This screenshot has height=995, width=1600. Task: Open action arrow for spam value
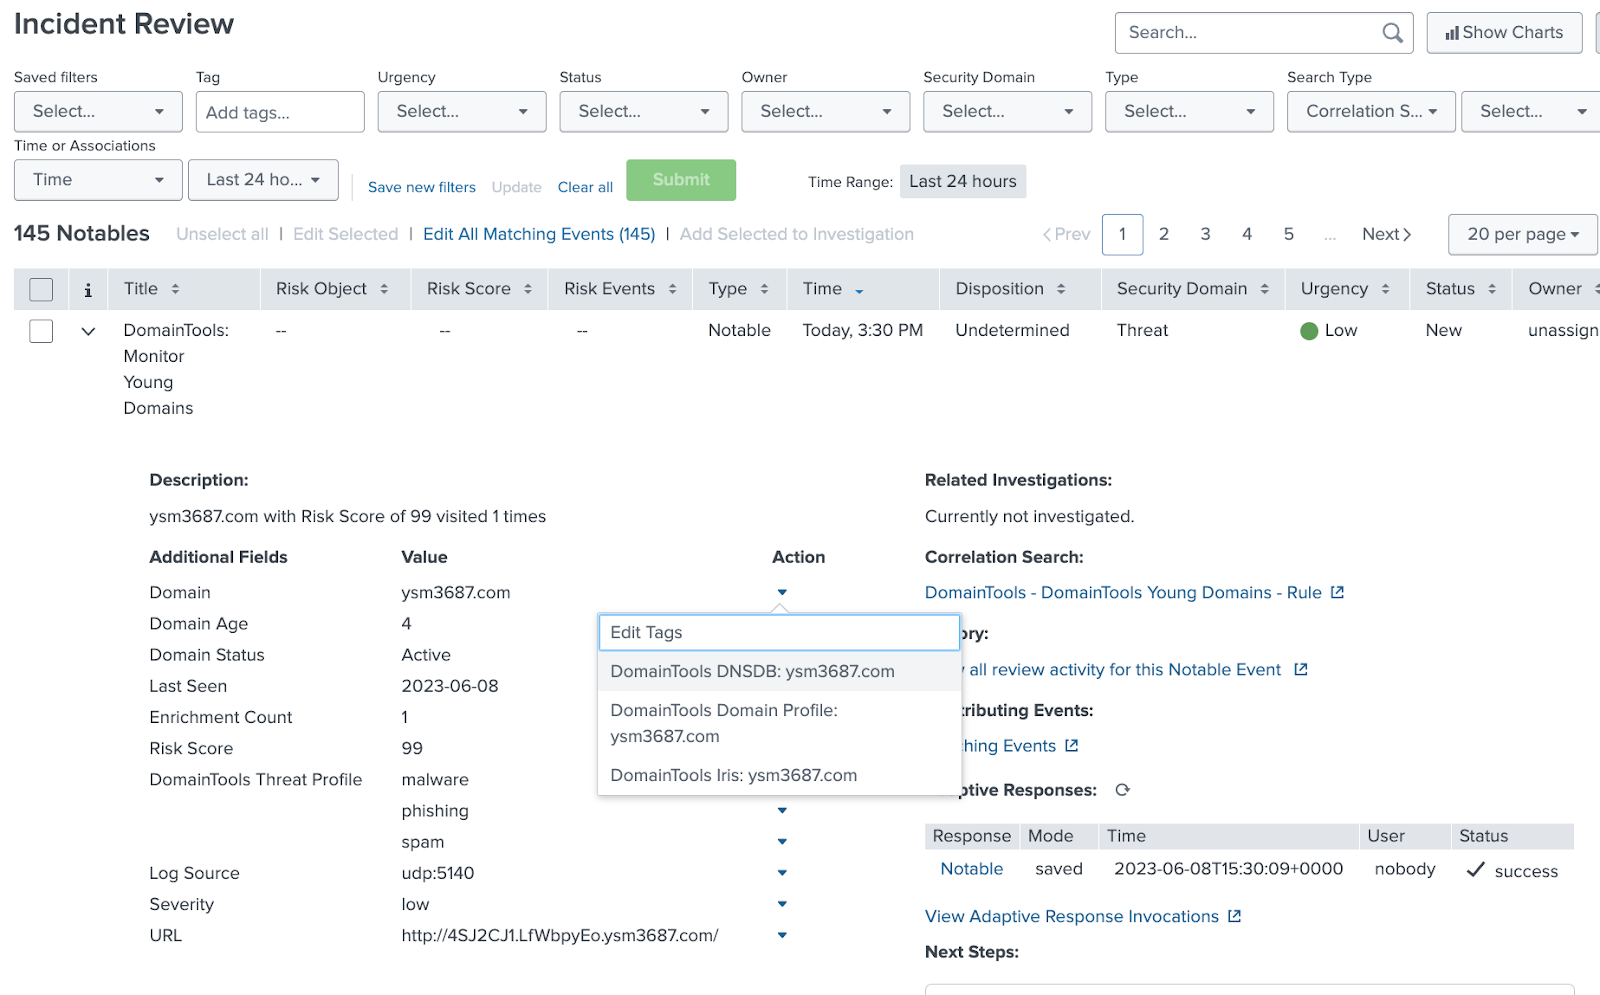coord(782,842)
